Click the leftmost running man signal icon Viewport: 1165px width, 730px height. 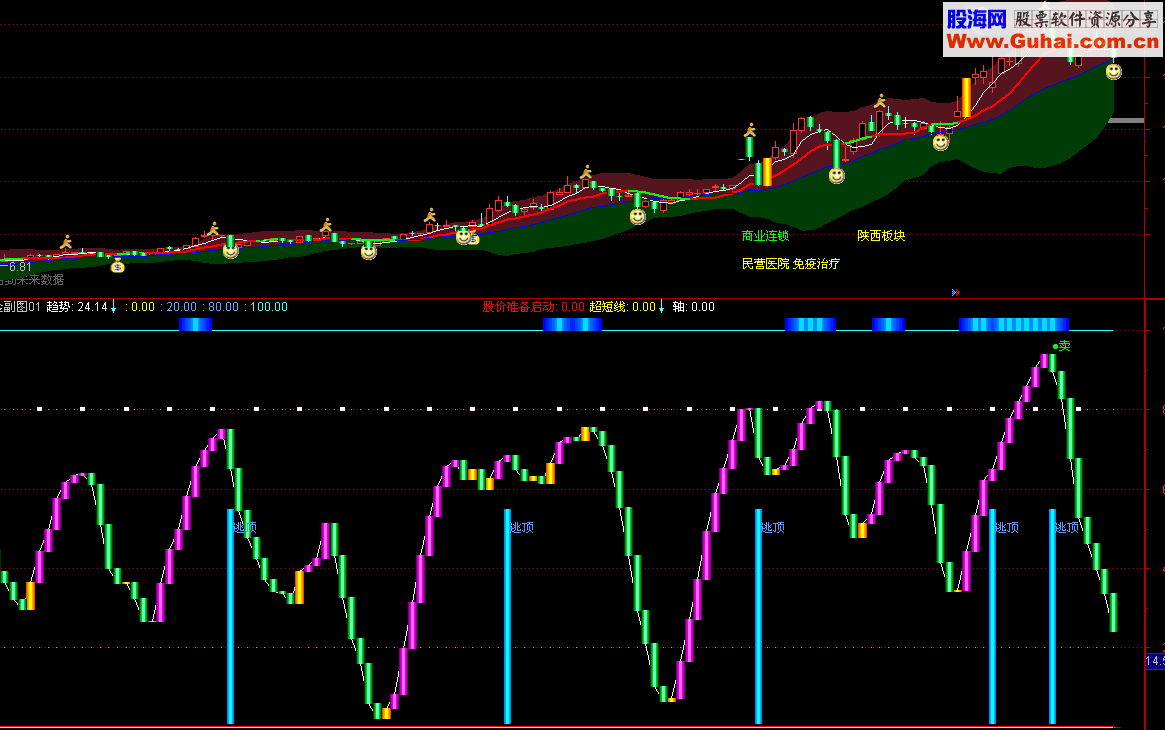[66, 242]
